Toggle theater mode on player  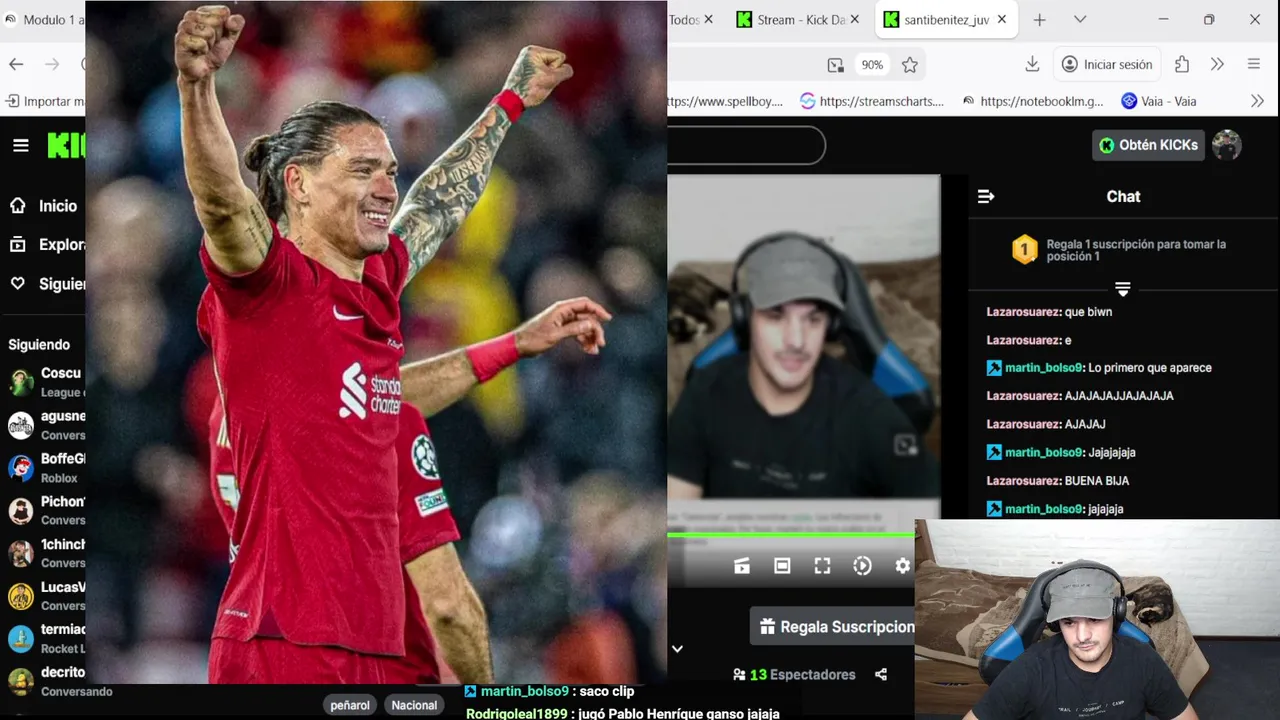(x=782, y=566)
